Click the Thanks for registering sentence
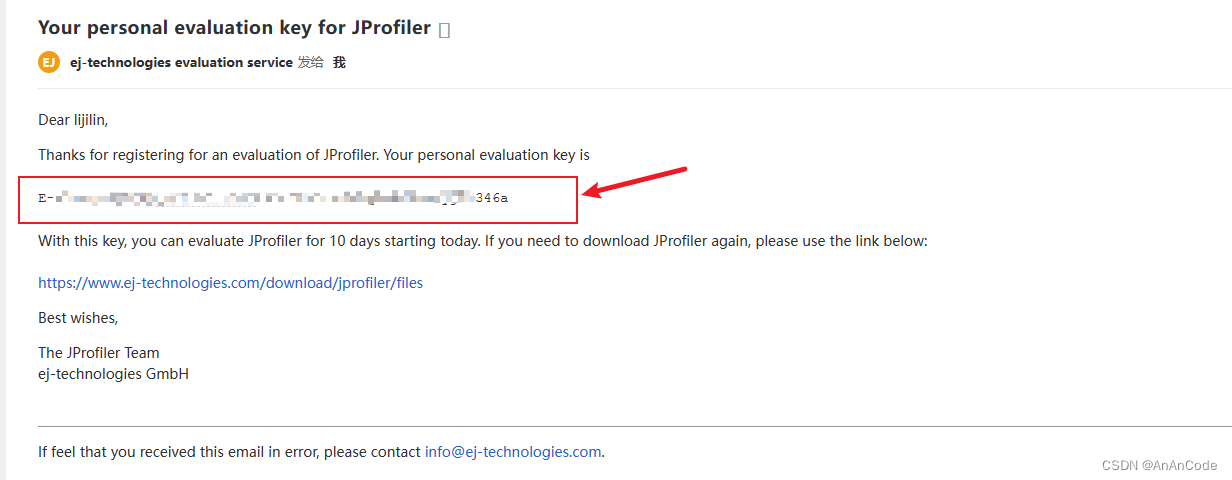 (314, 155)
